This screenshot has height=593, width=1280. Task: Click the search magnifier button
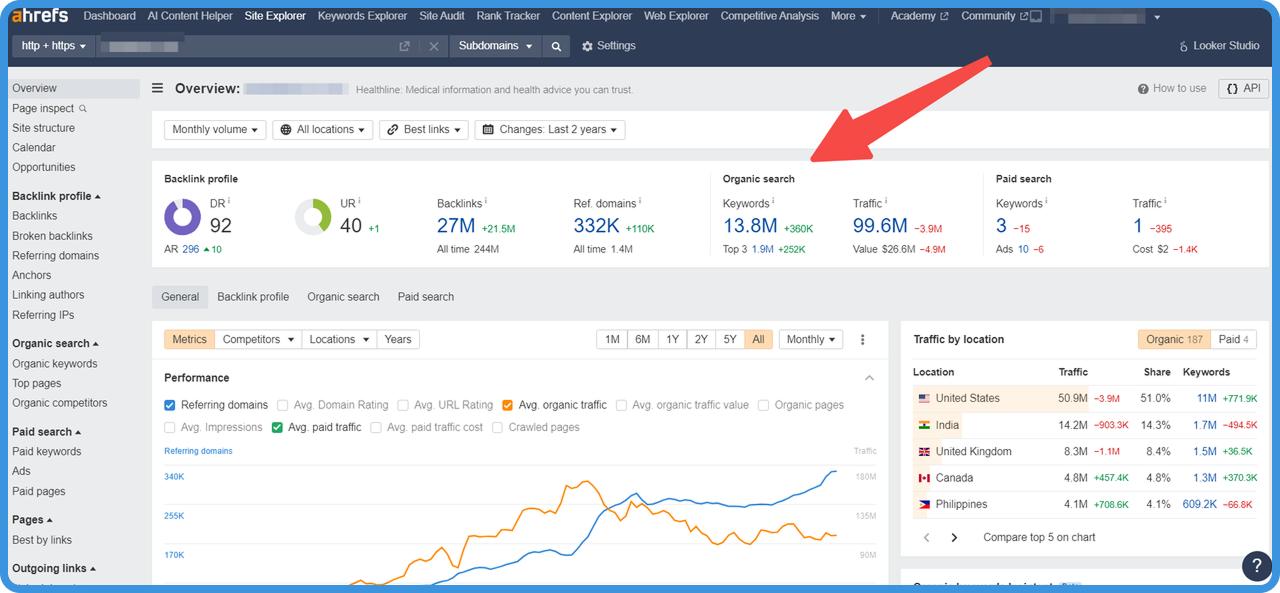click(x=556, y=46)
